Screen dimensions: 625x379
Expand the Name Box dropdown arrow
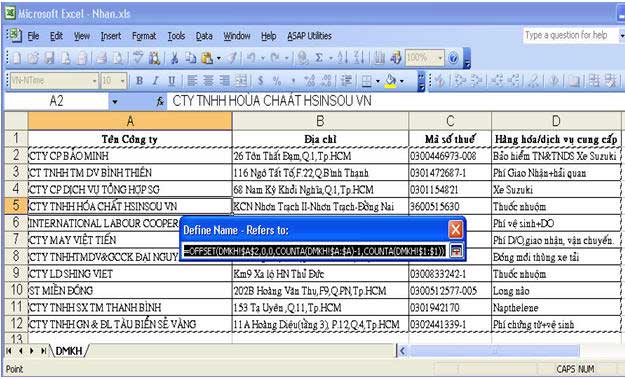point(115,102)
